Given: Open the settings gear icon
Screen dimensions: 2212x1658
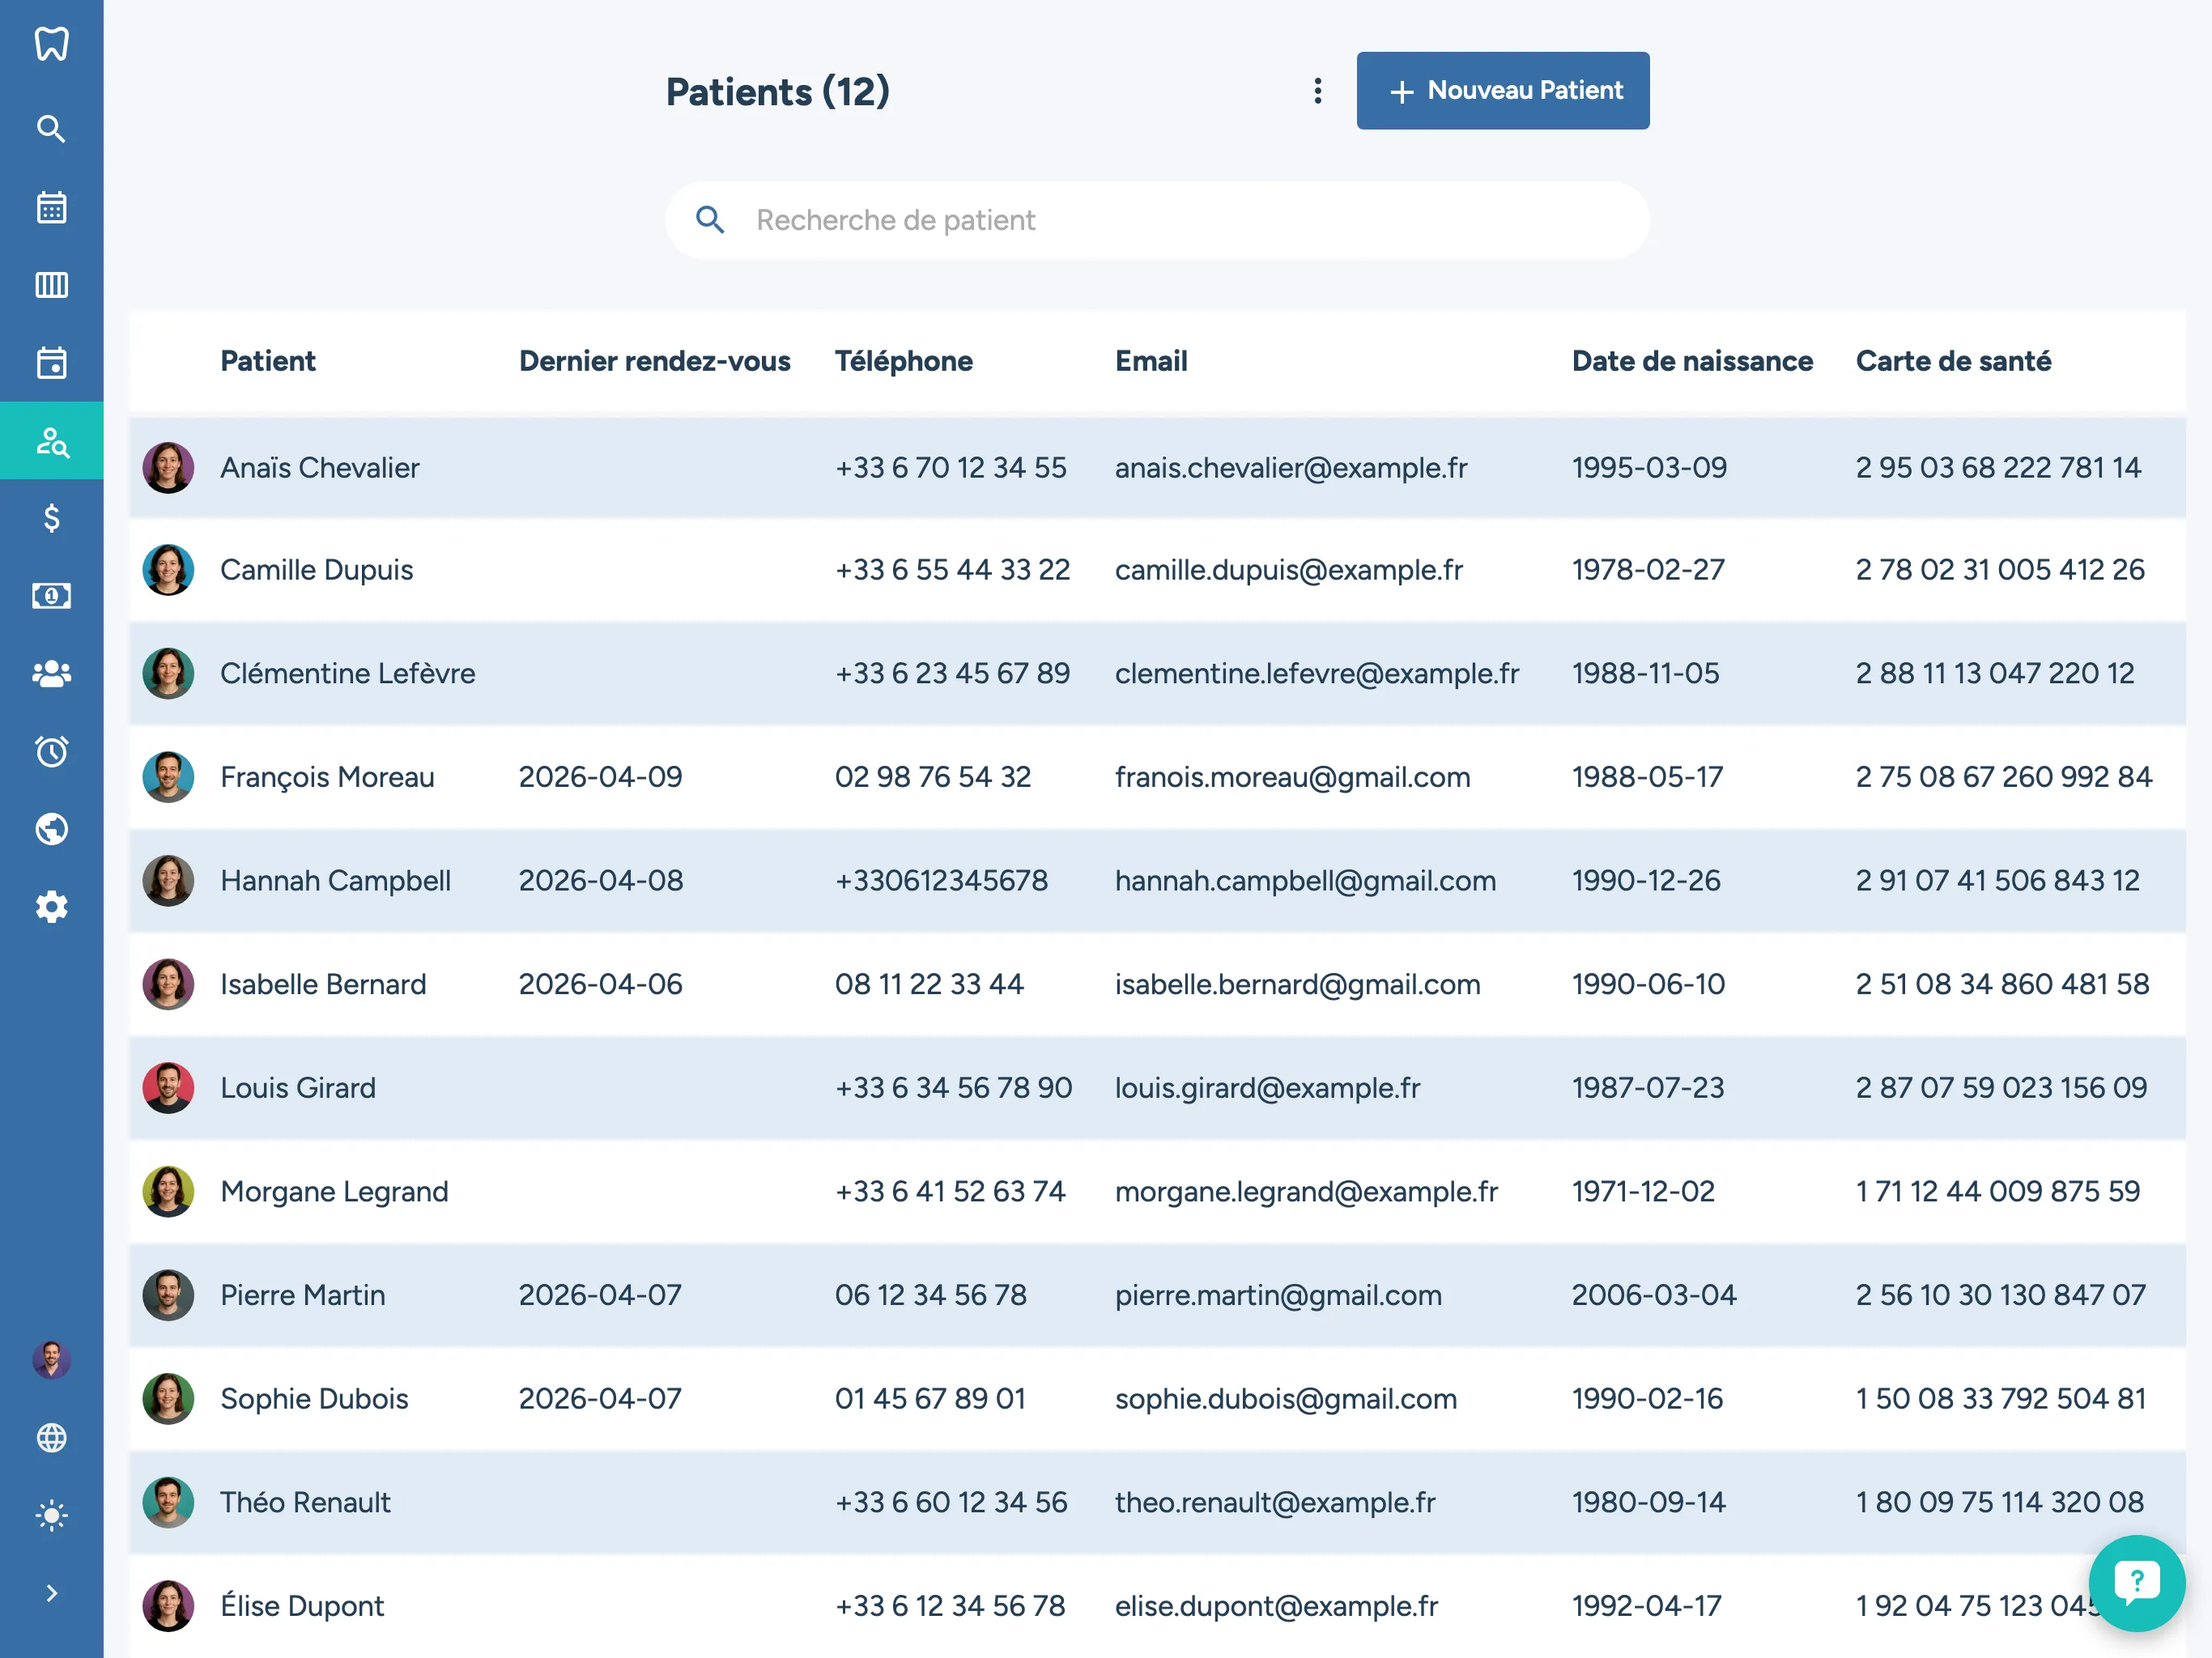Looking at the screenshot, I should [x=51, y=907].
